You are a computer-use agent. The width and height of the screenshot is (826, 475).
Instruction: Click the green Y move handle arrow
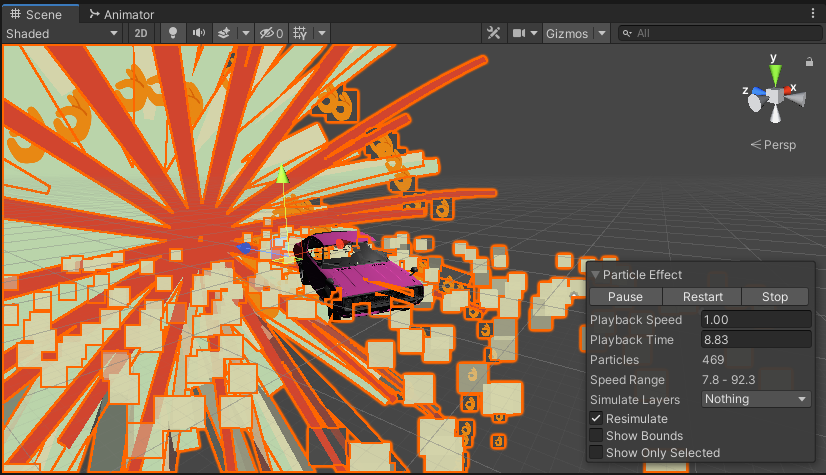[283, 175]
